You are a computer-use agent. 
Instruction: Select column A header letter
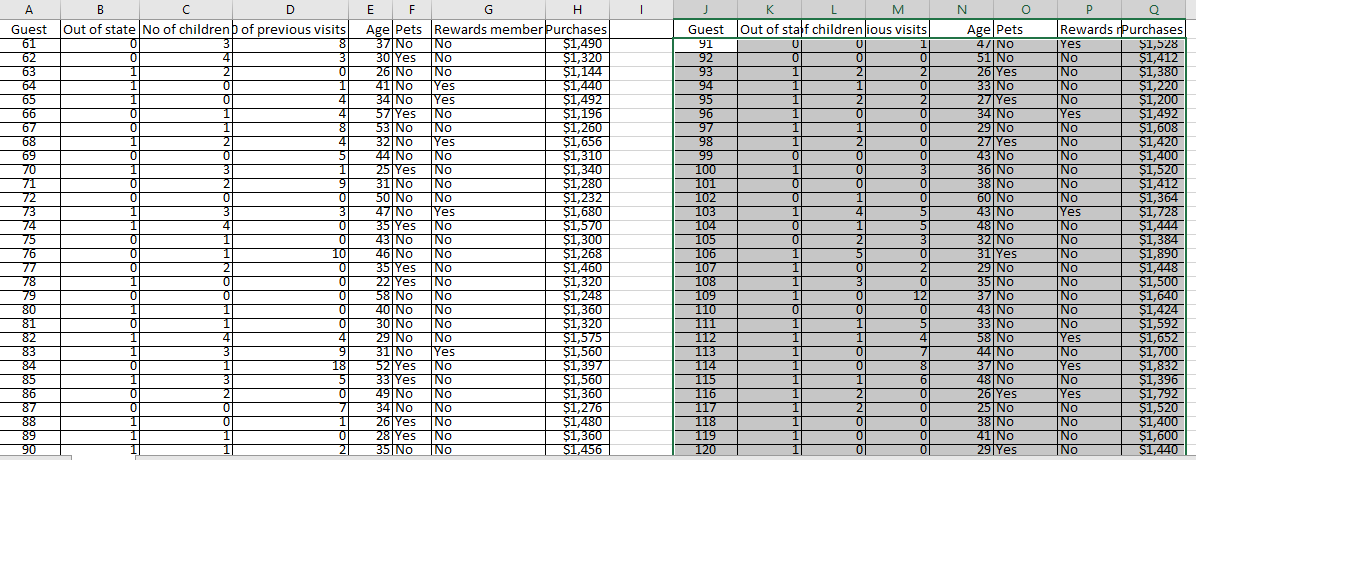click(x=27, y=10)
